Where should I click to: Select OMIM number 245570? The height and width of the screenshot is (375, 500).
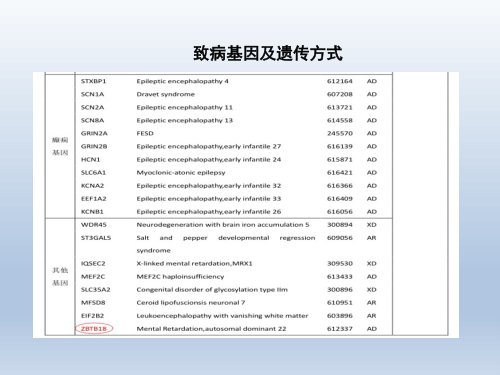pos(339,133)
